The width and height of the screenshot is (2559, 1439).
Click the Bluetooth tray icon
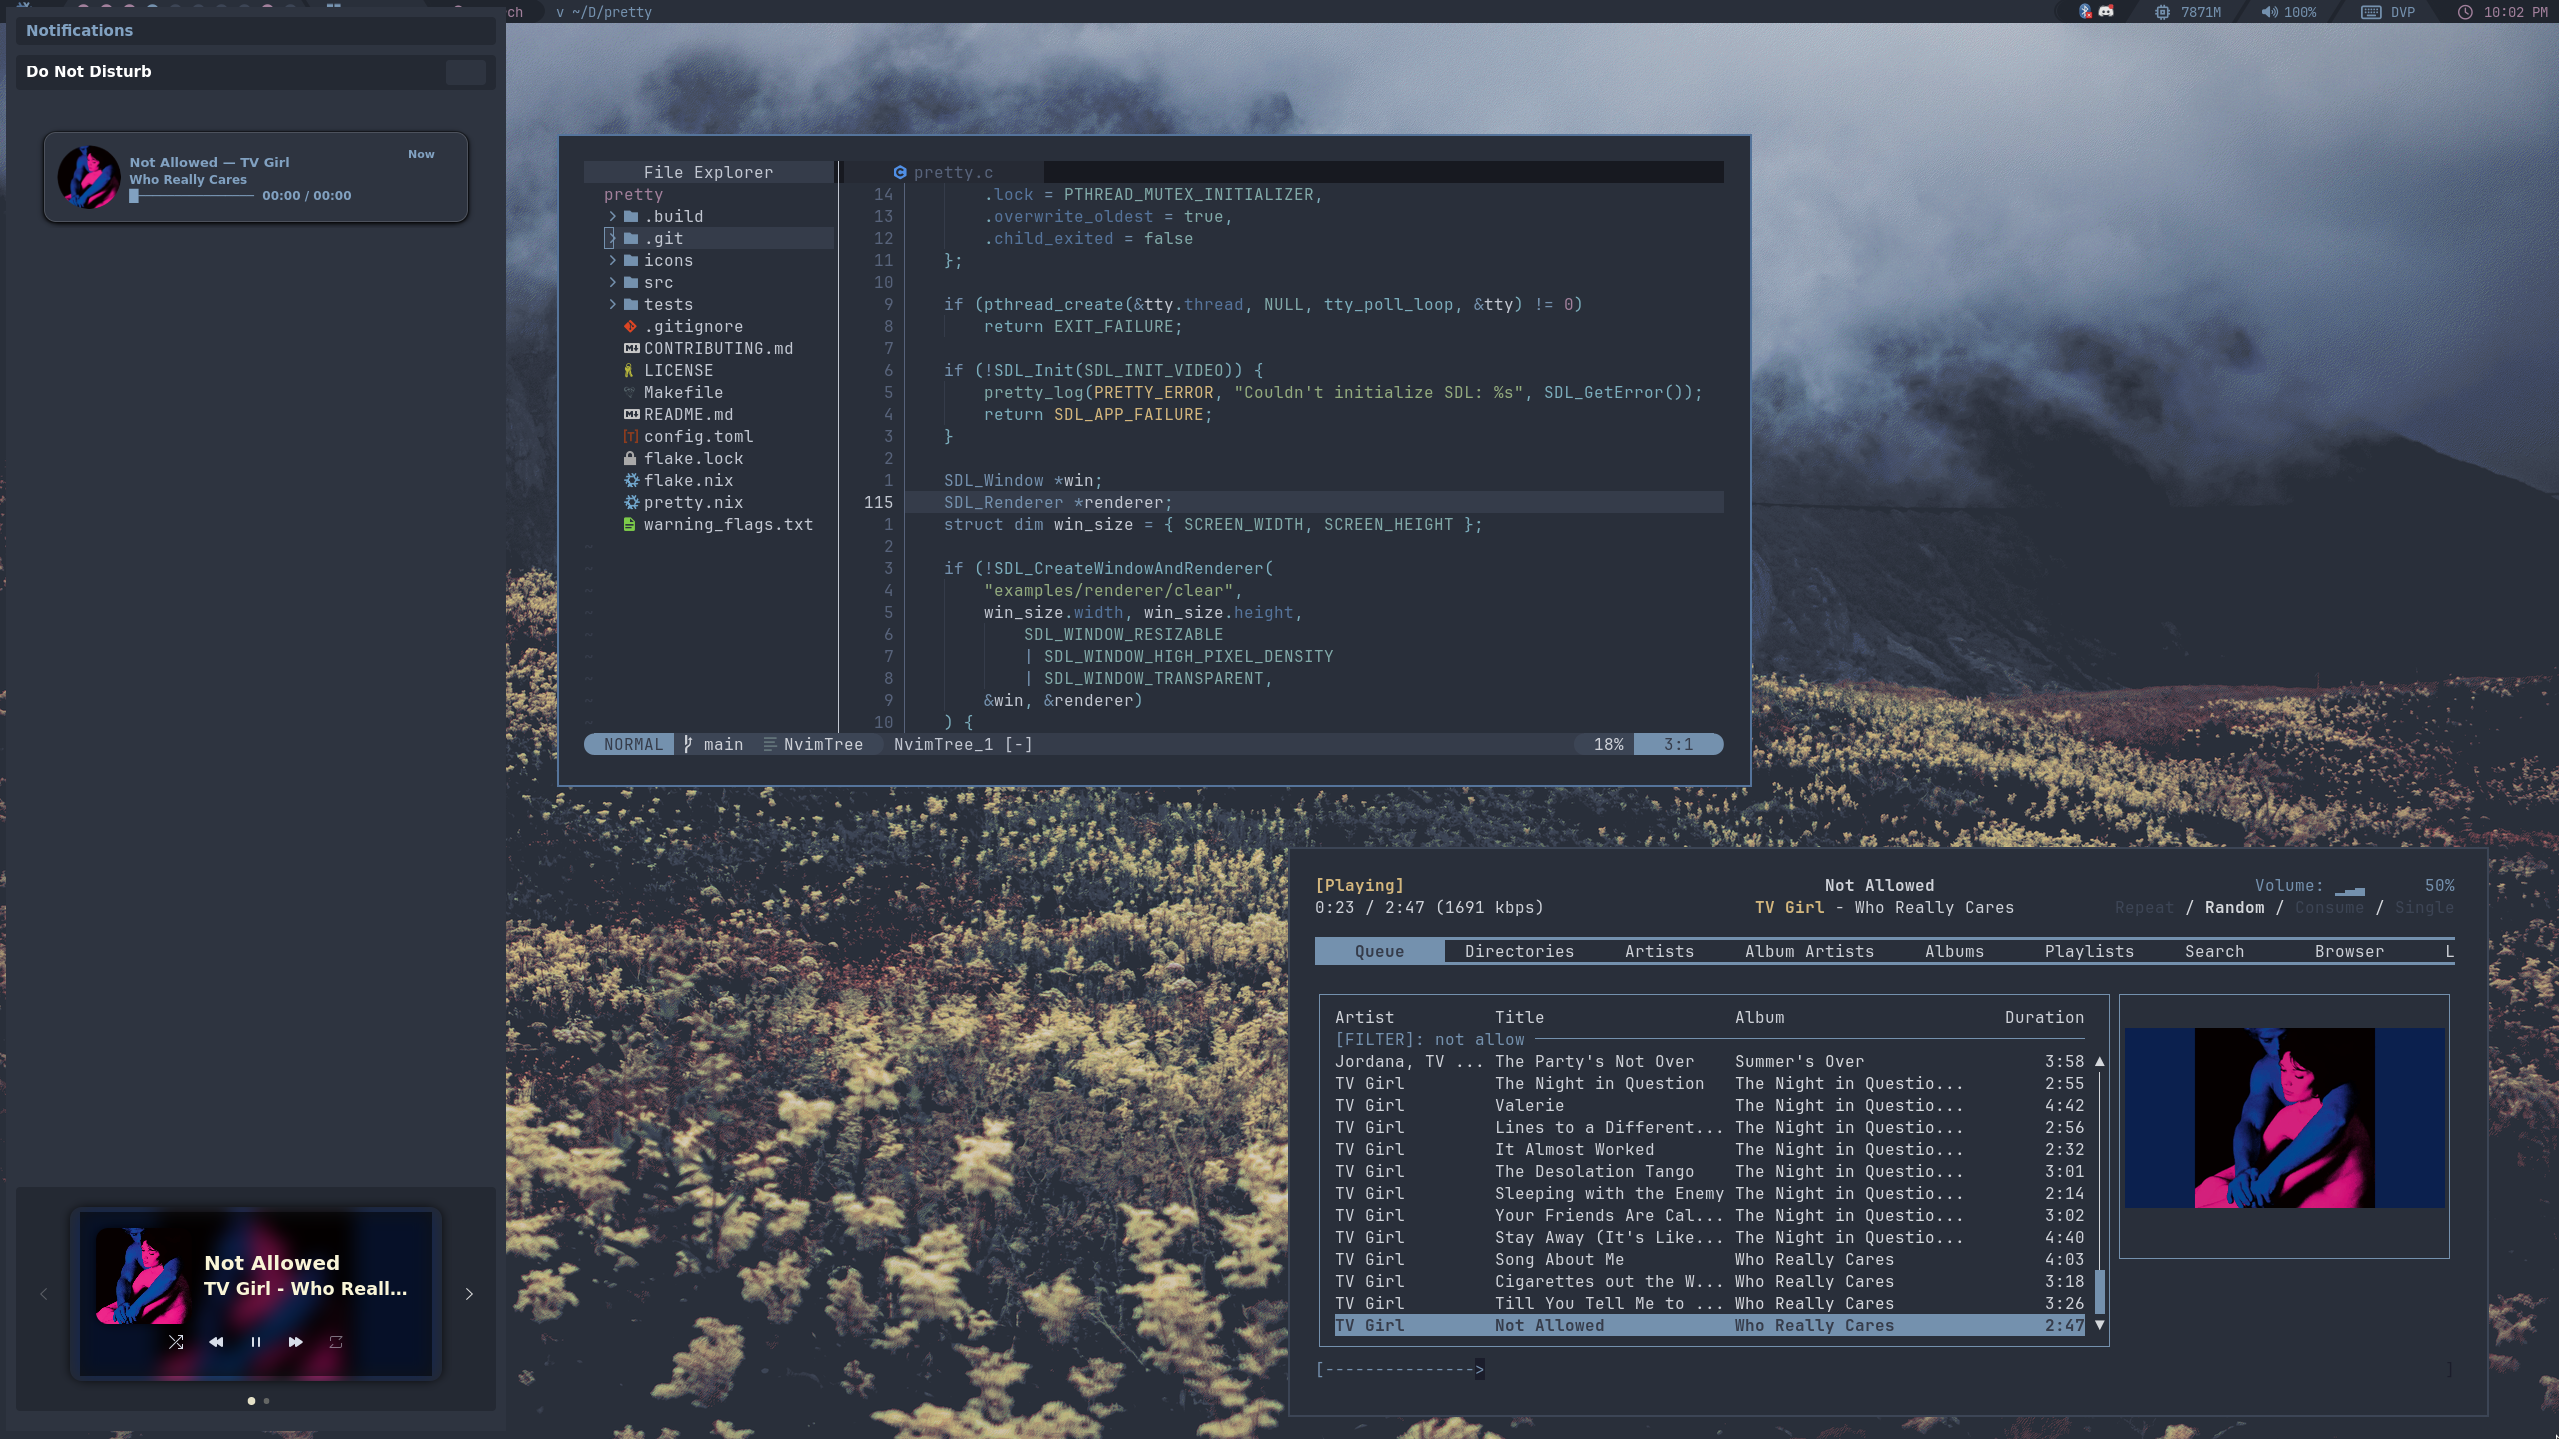[x=2085, y=12]
